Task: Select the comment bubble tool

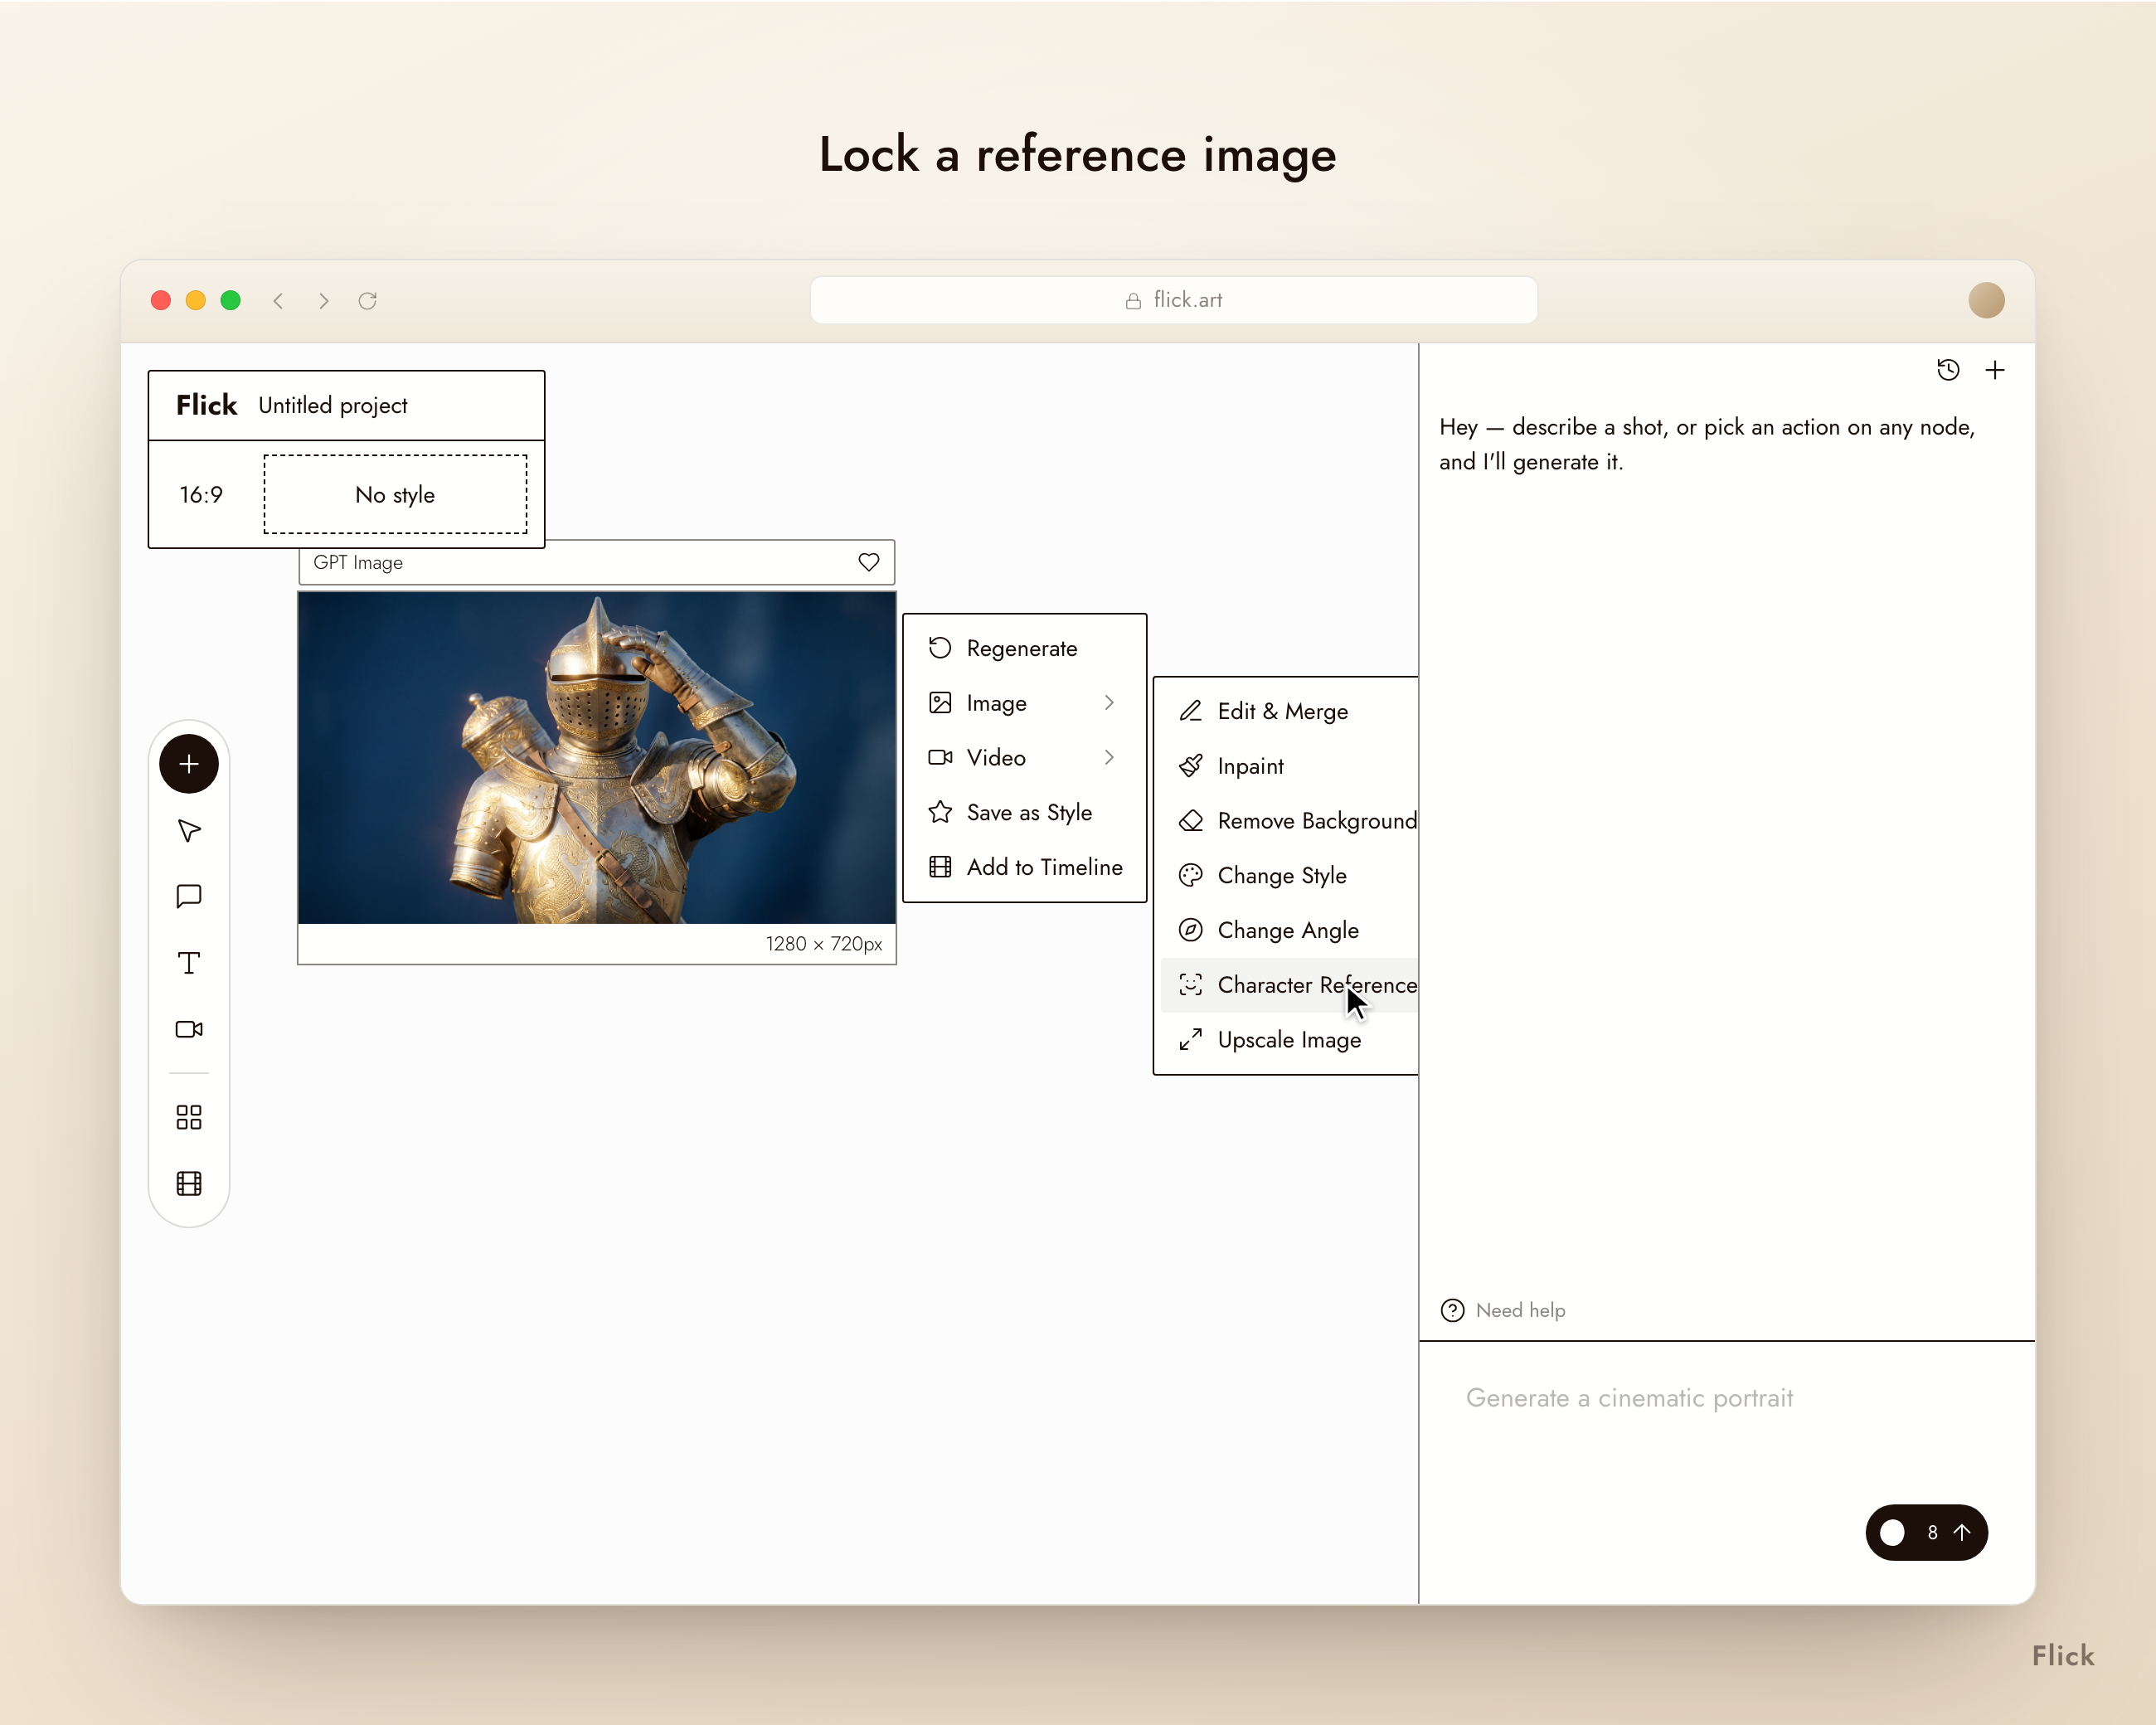Action: [x=189, y=896]
